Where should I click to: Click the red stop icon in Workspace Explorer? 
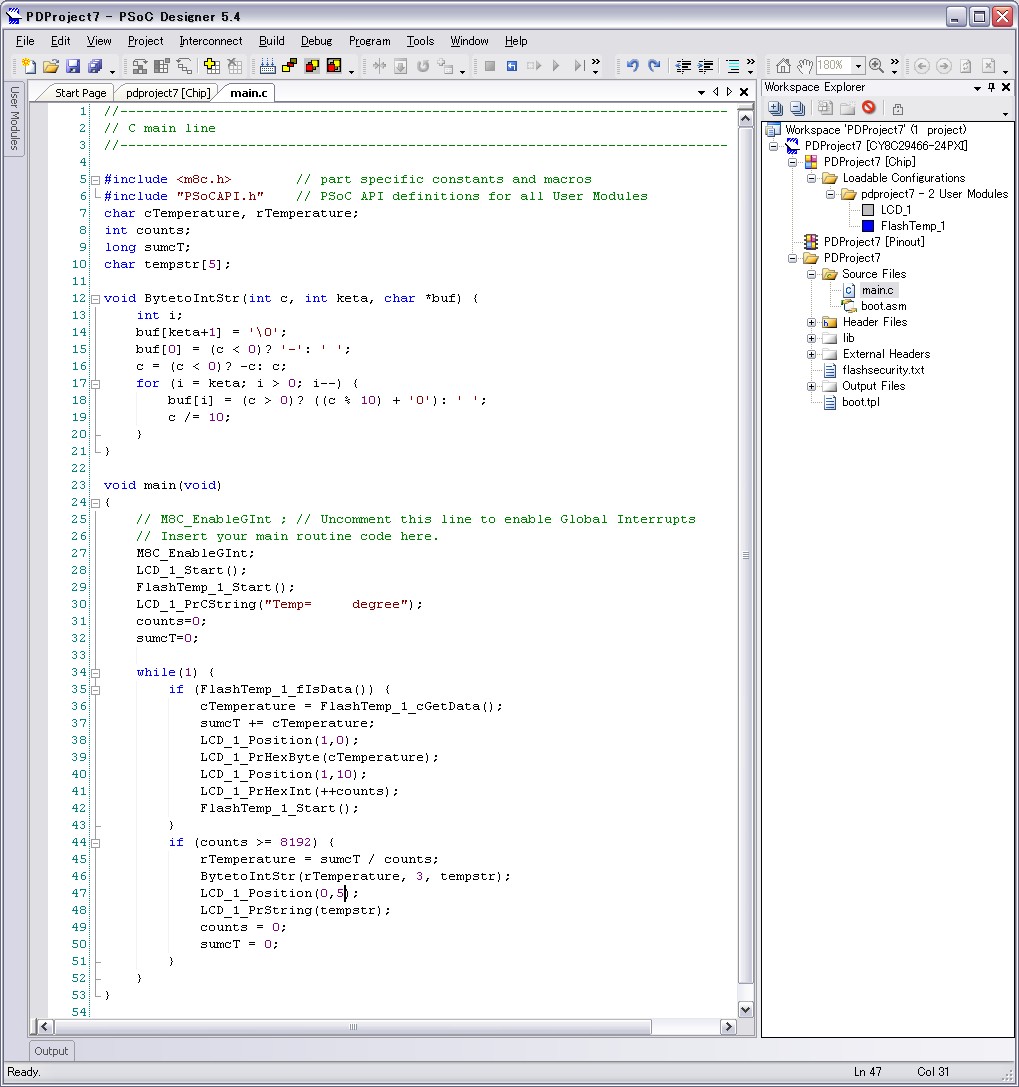868,108
